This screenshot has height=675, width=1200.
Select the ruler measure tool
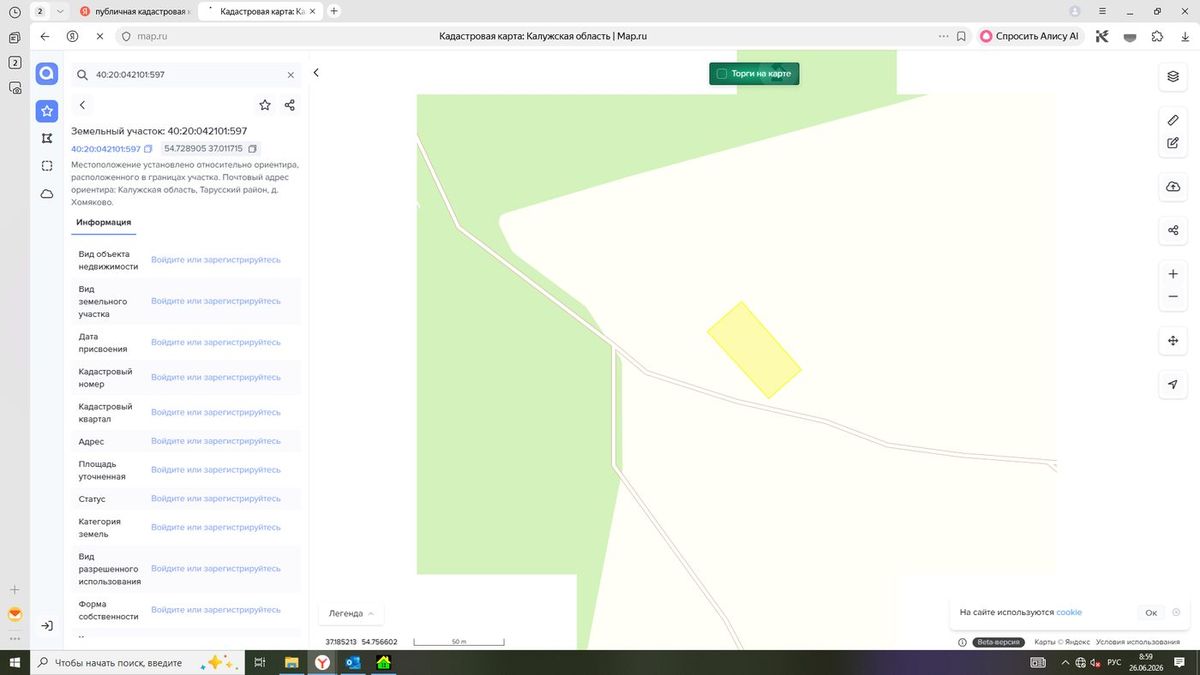point(1173,120)
